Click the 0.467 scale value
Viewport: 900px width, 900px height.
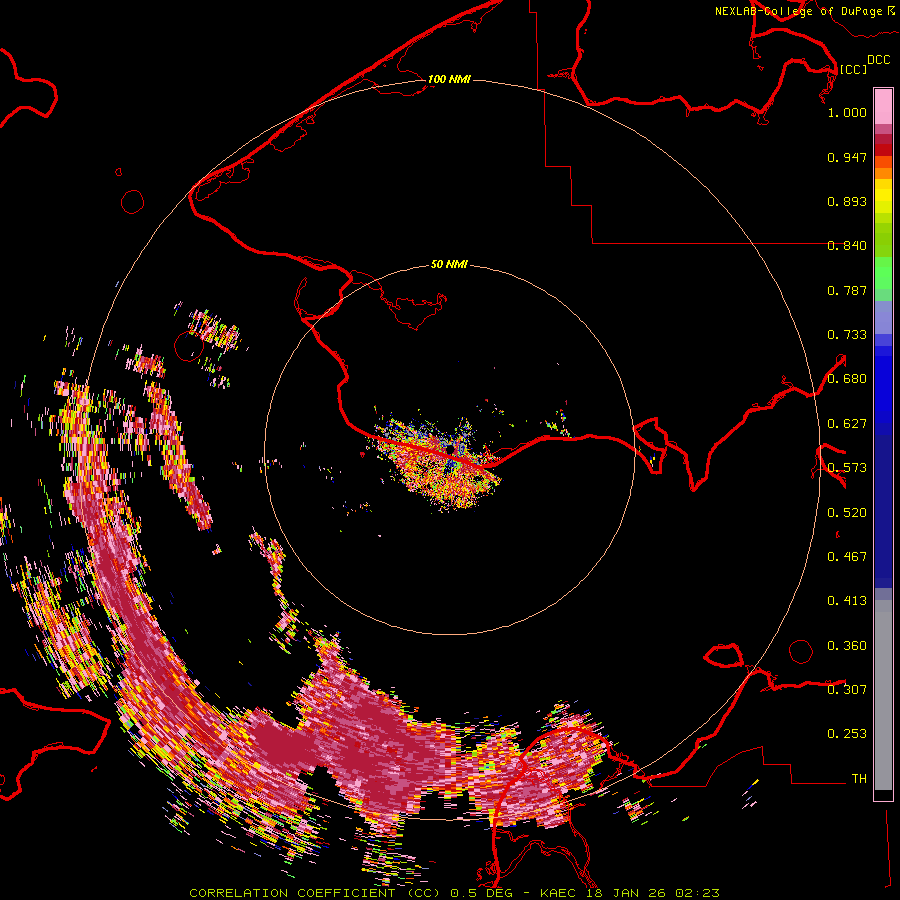[x=847, y=557]
